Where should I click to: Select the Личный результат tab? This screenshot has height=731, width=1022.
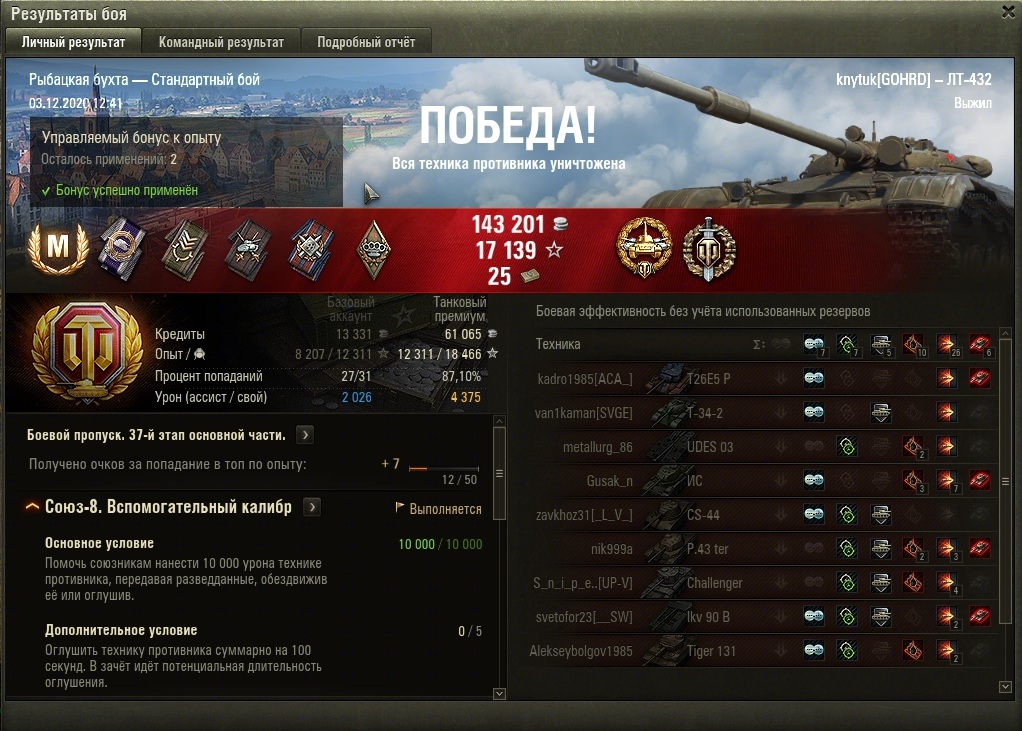(x=73, y=42)
